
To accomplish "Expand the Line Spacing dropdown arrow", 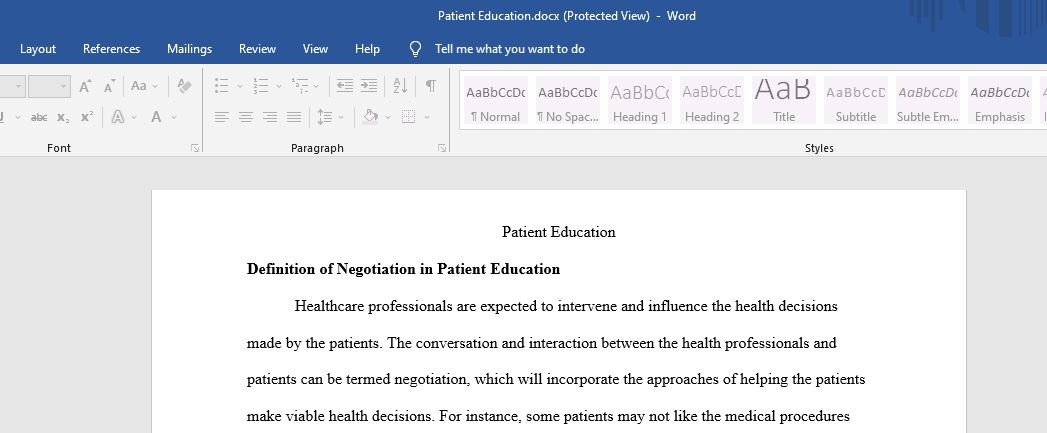I will (x=341, y=118).
